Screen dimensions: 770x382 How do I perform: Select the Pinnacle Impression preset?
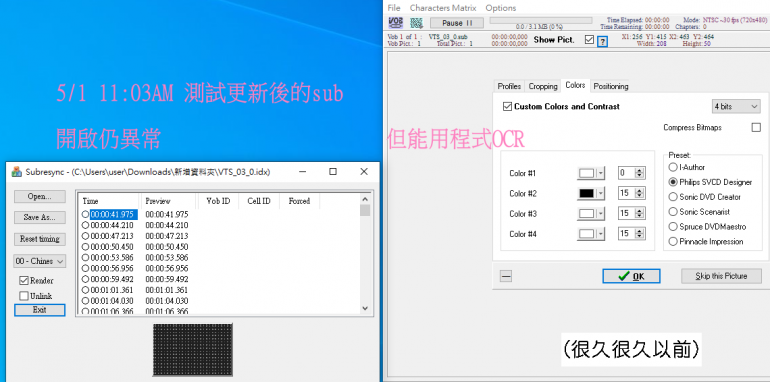(x=673, y=242)
